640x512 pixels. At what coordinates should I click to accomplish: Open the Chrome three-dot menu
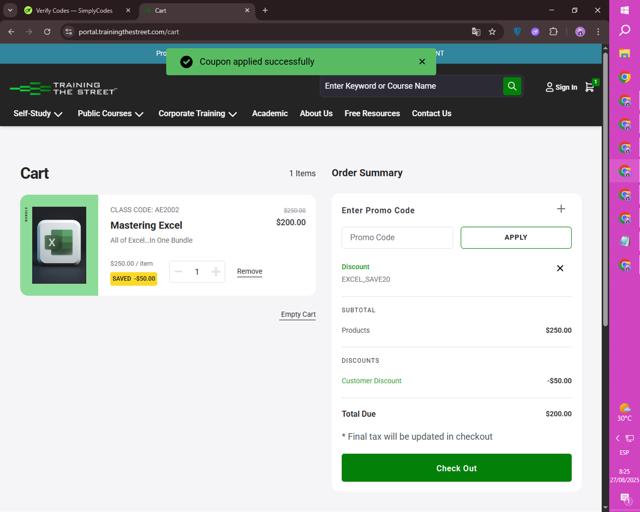click(x=598, y=32)
